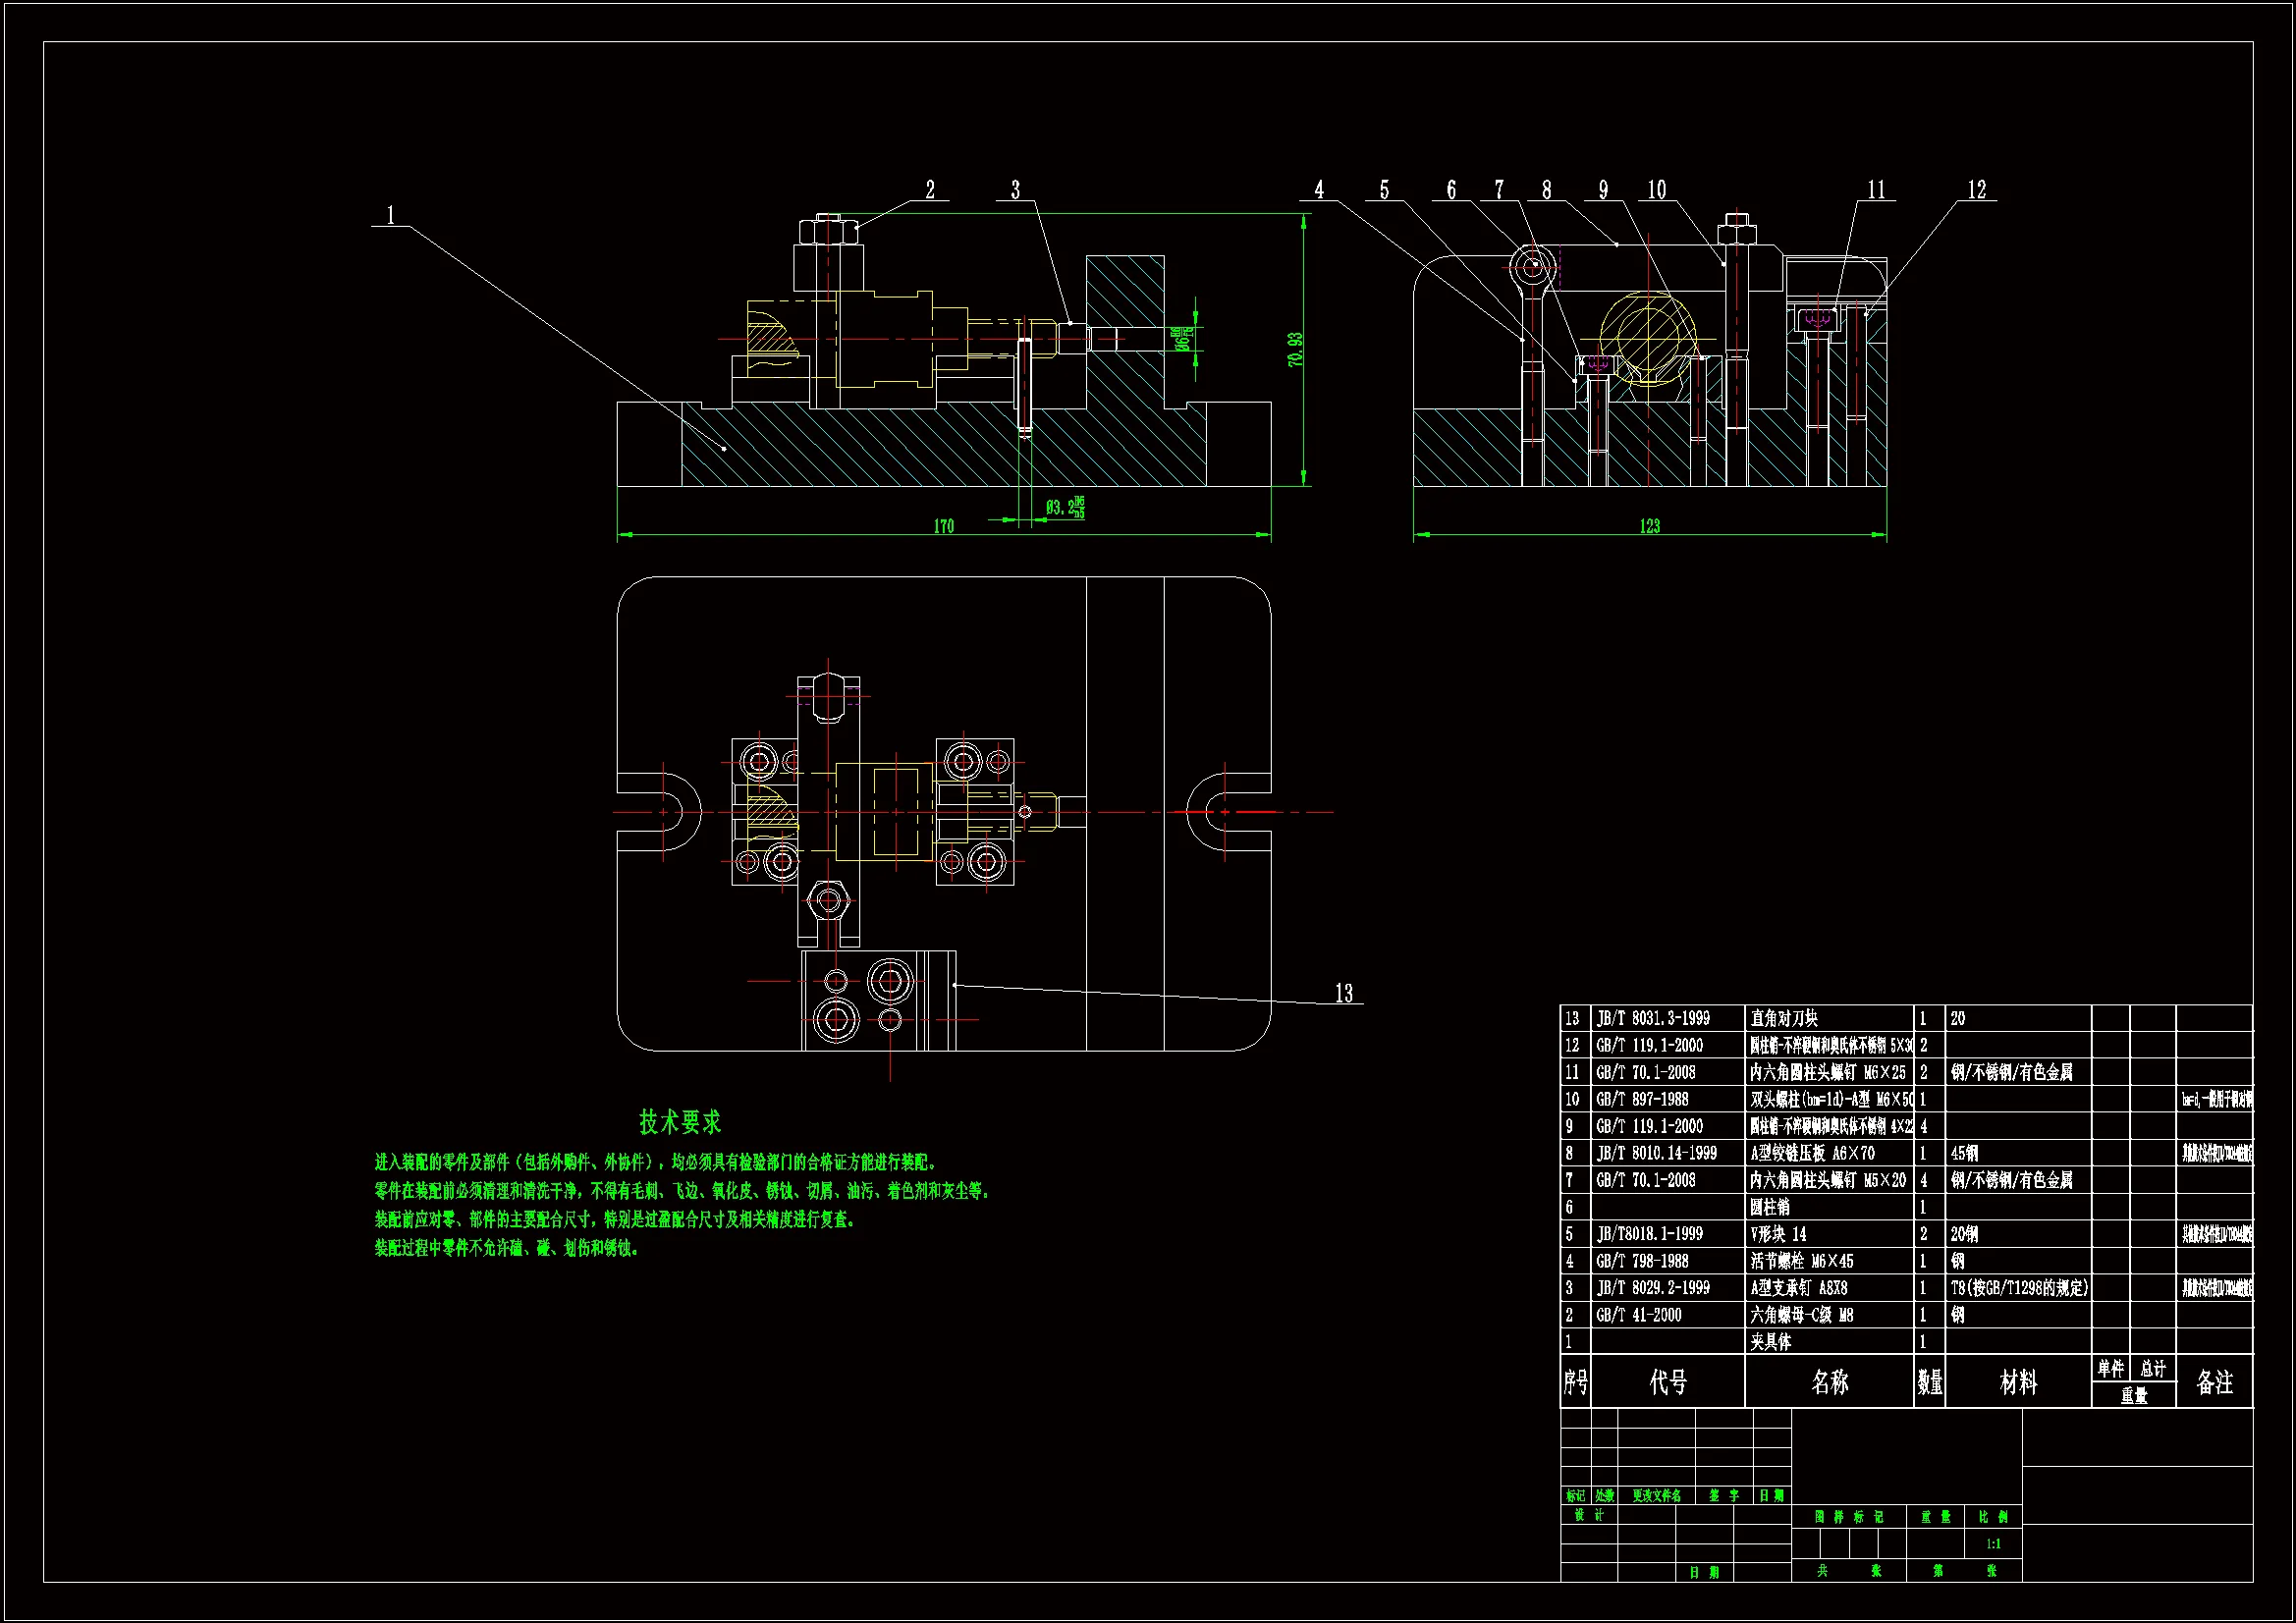The height and width of the screenshot is (1623, 2296).
Task: Select the 1:1 scale value cell
Action: pos(1993,1544)
